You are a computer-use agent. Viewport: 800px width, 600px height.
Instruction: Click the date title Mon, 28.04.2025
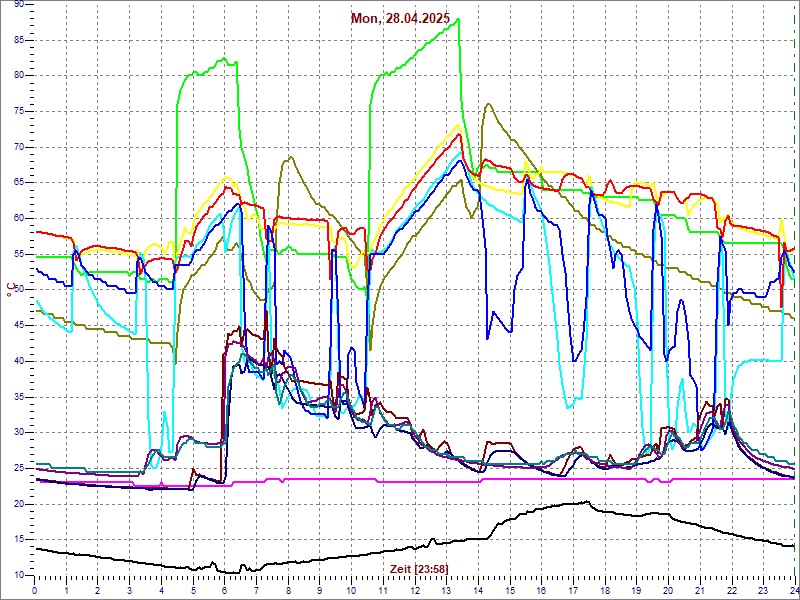pyautogui.click(x=400, y=18)
